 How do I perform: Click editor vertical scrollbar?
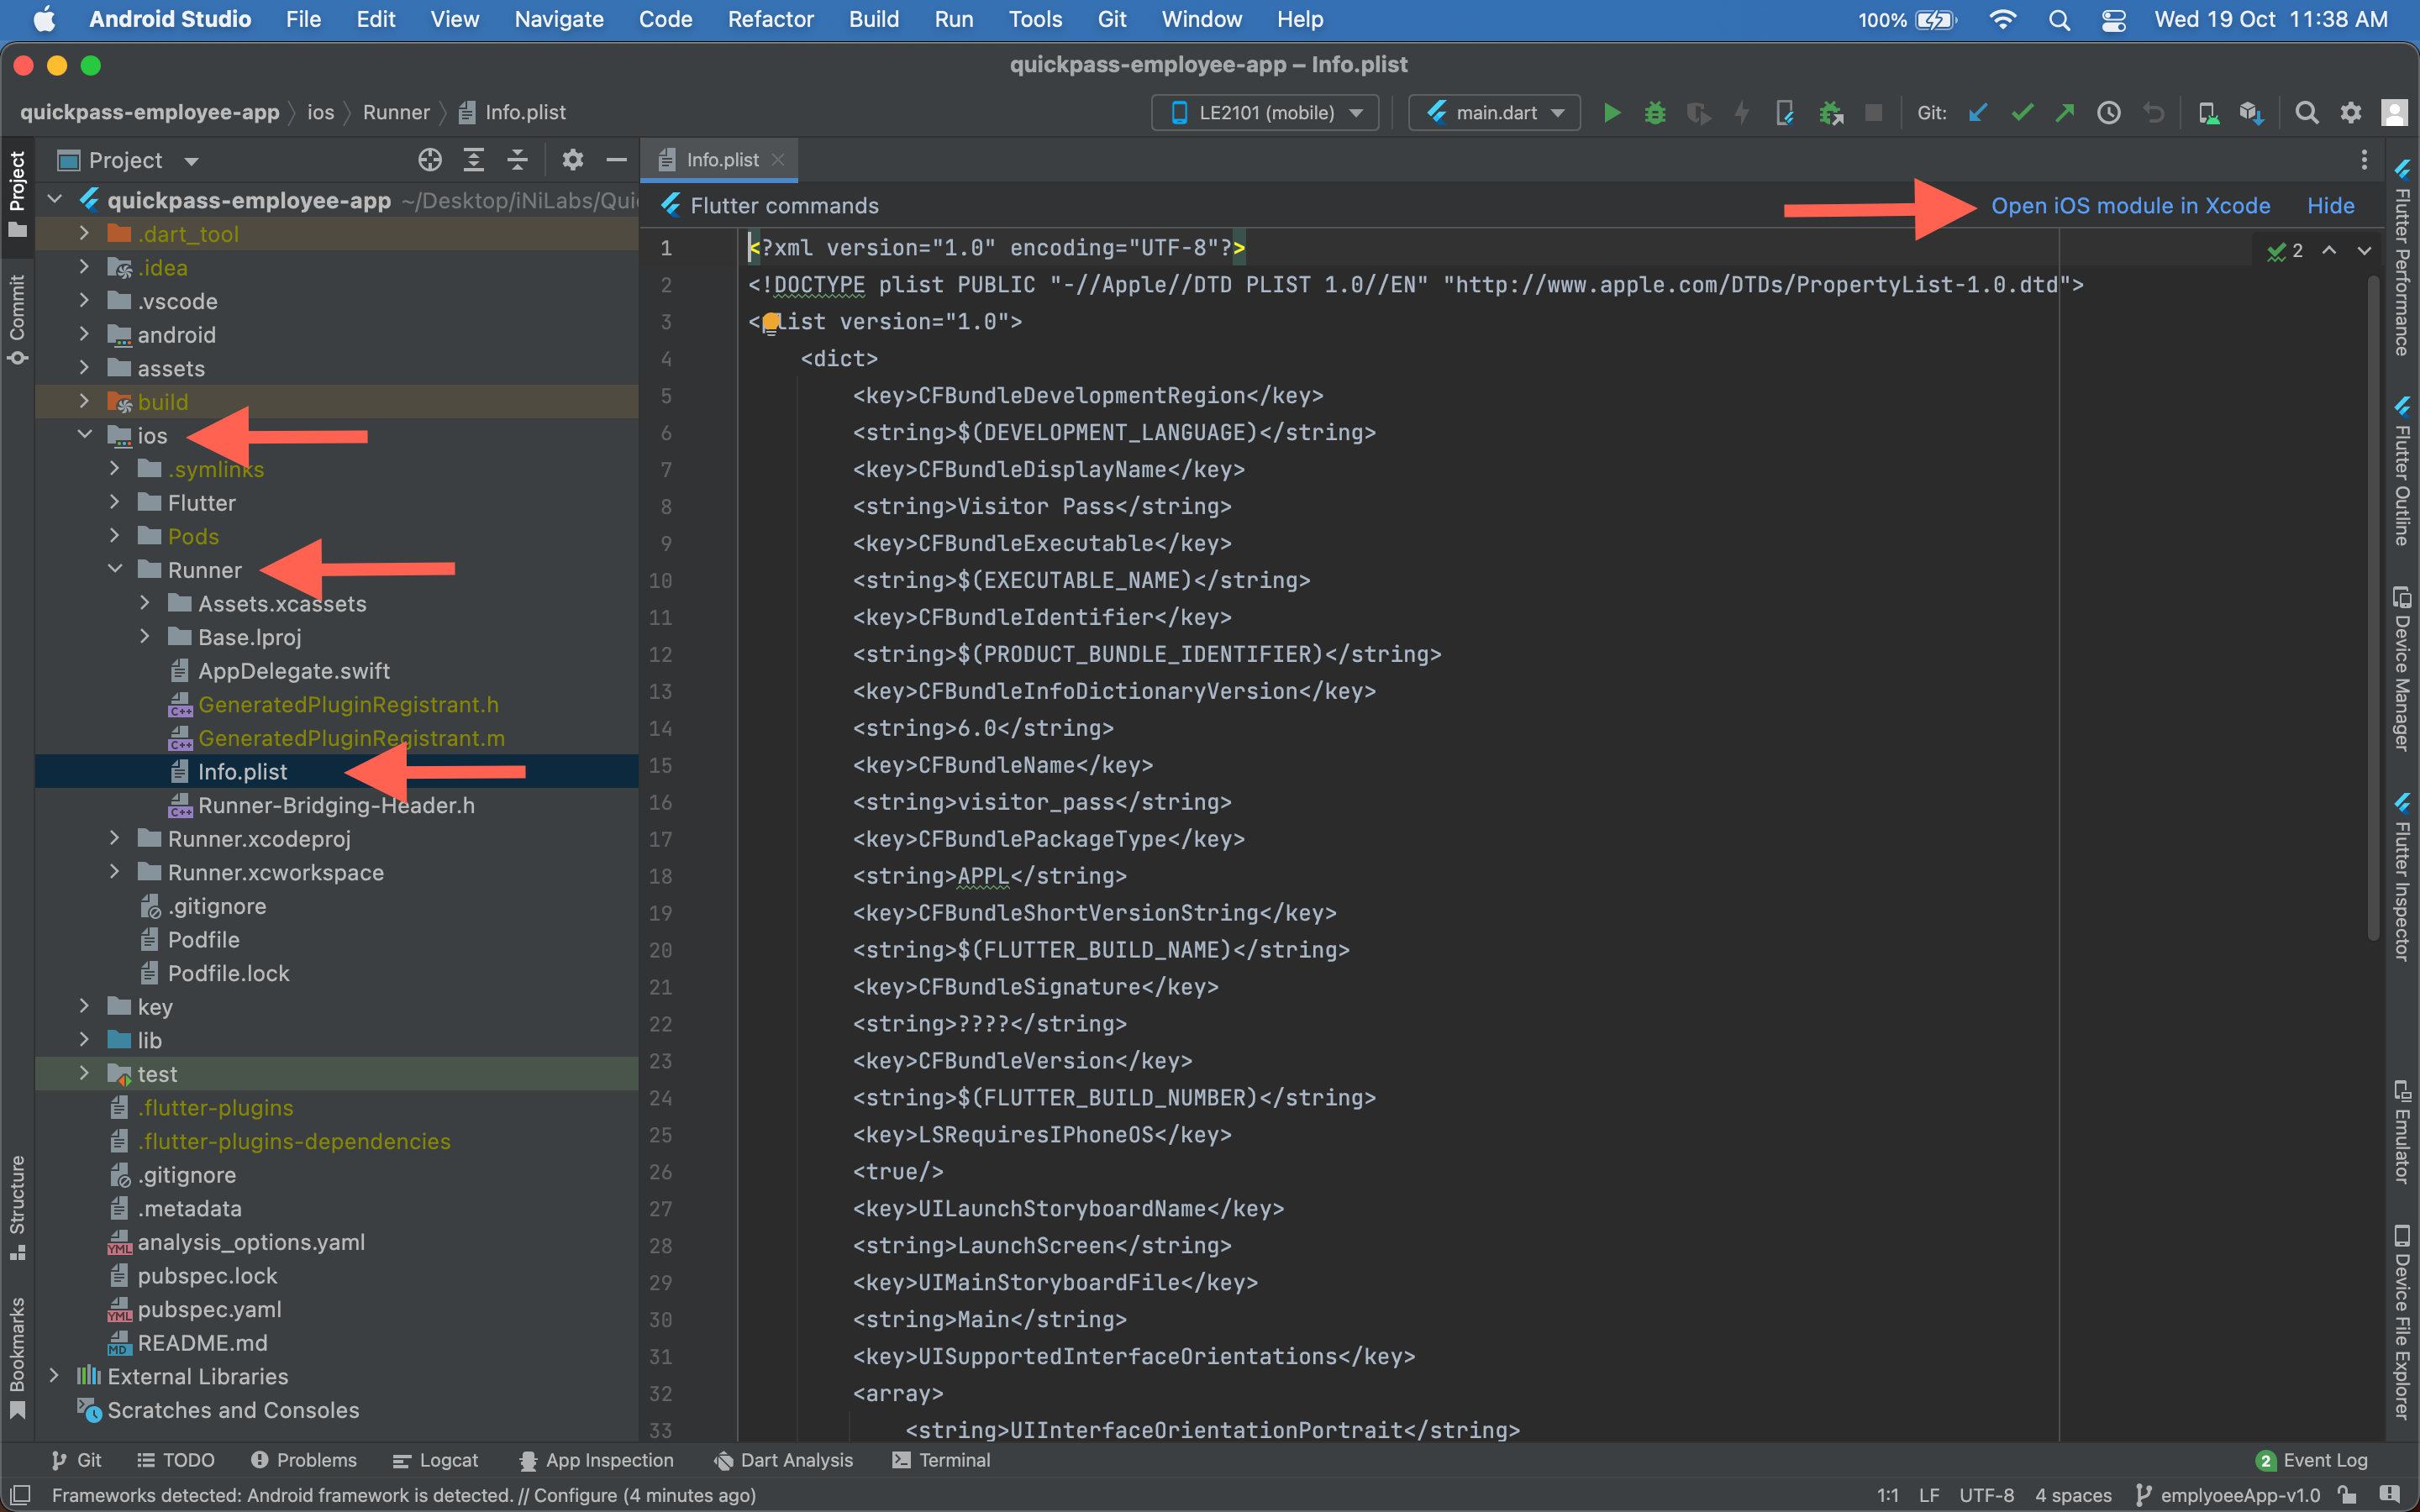[2372, 610]
